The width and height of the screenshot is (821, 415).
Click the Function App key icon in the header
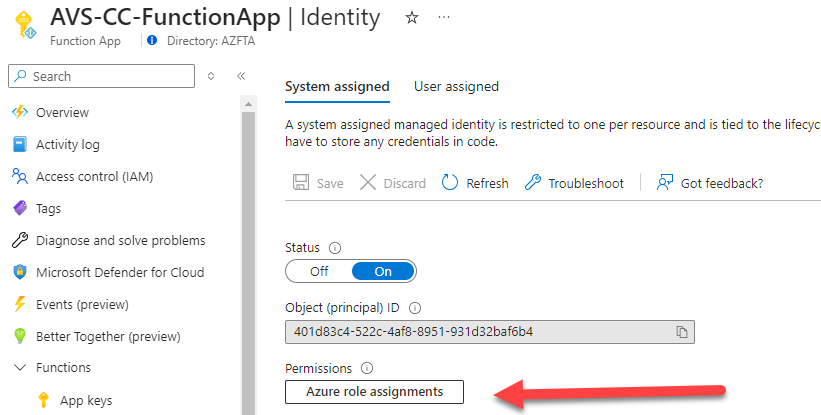25,26
